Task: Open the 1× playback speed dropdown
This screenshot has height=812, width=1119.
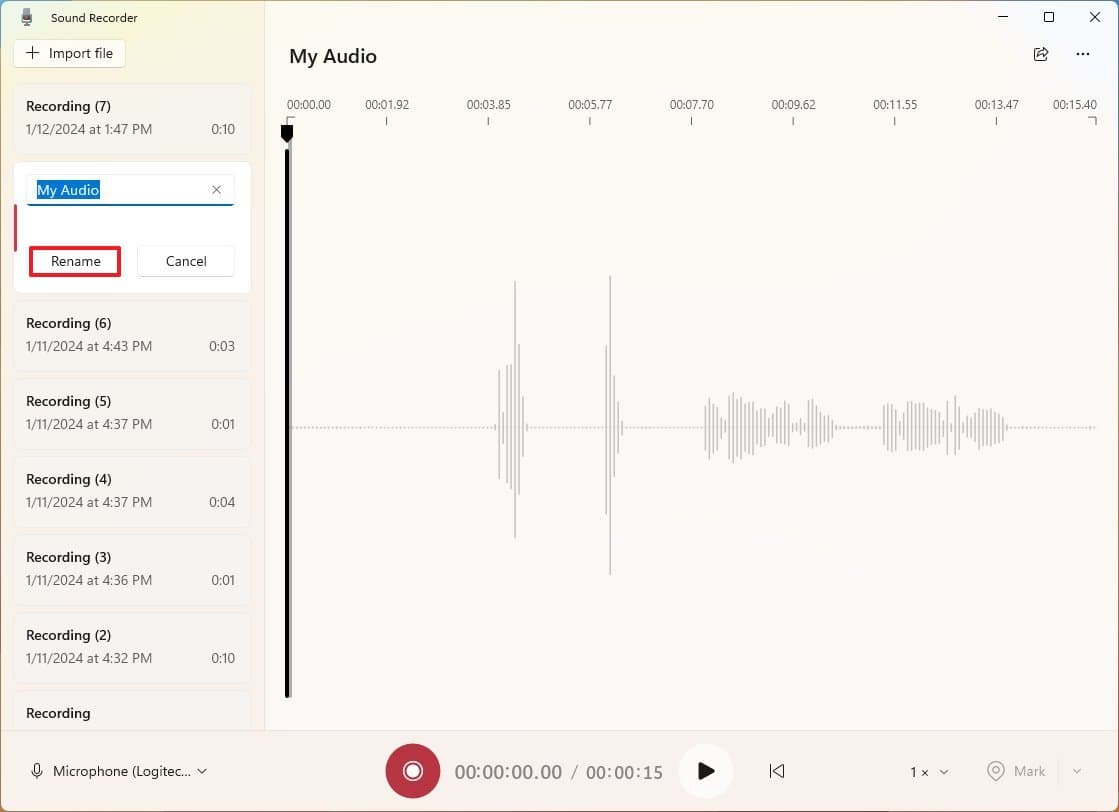Action: (929, 772)
